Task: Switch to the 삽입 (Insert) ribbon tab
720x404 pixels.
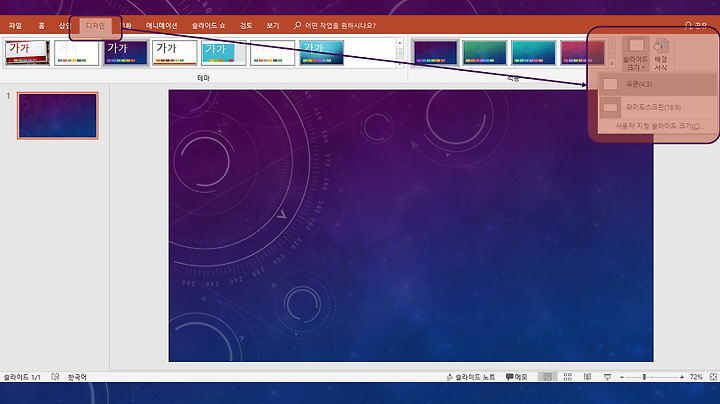Action: (64, 26)
